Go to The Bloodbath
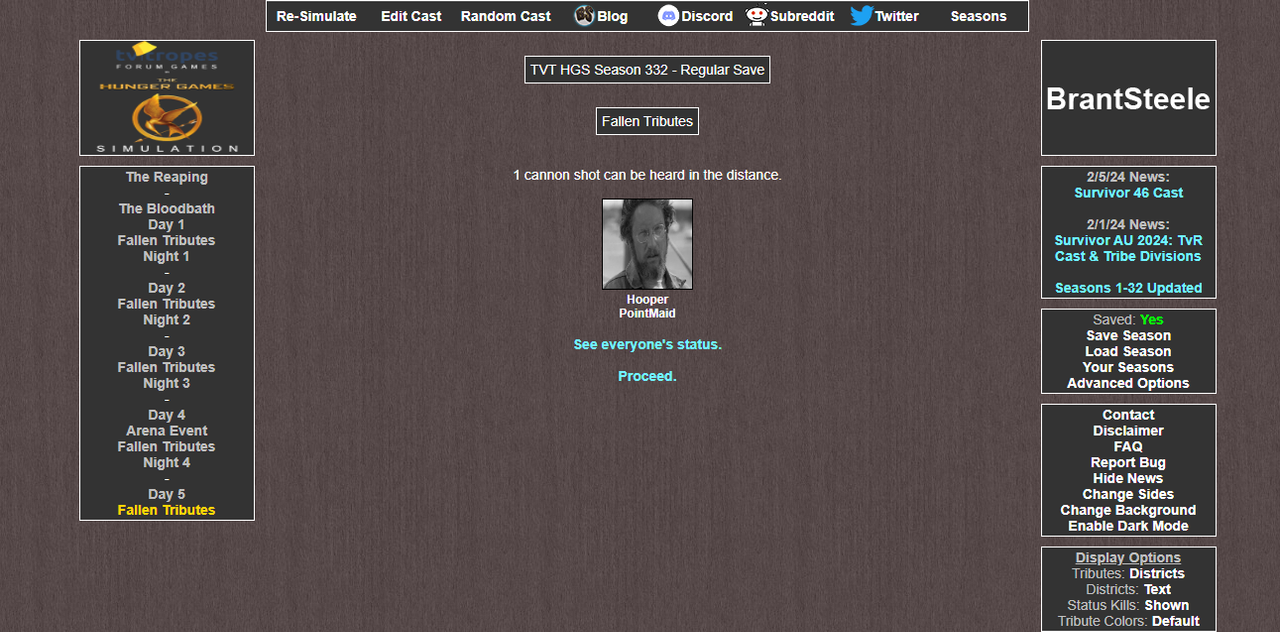The width and height of the screenshot is (1280, 632). [166, 209]
